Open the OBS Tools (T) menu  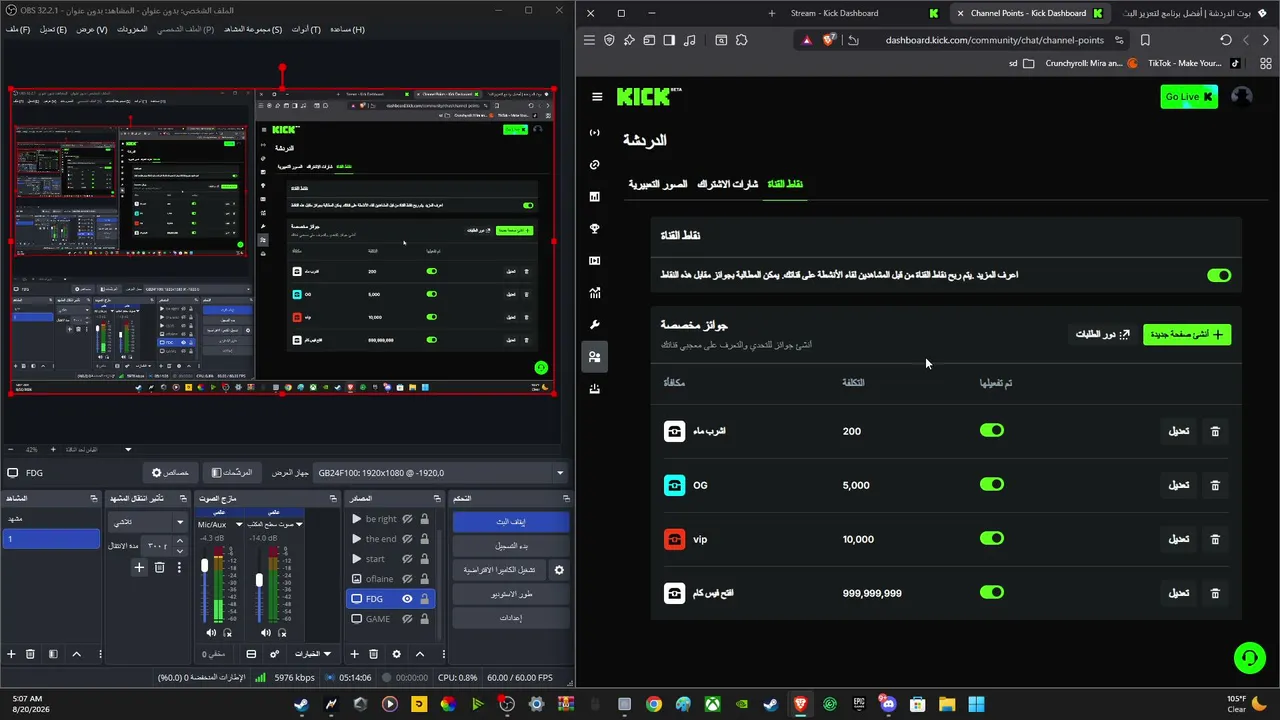click(306, 29)
